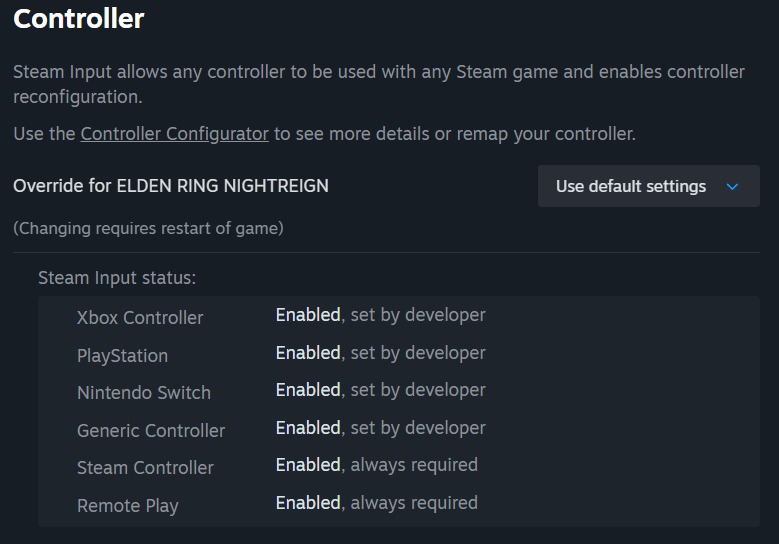
Task: Open the Use default settings dropdown
Action: (x=631, y=187)
